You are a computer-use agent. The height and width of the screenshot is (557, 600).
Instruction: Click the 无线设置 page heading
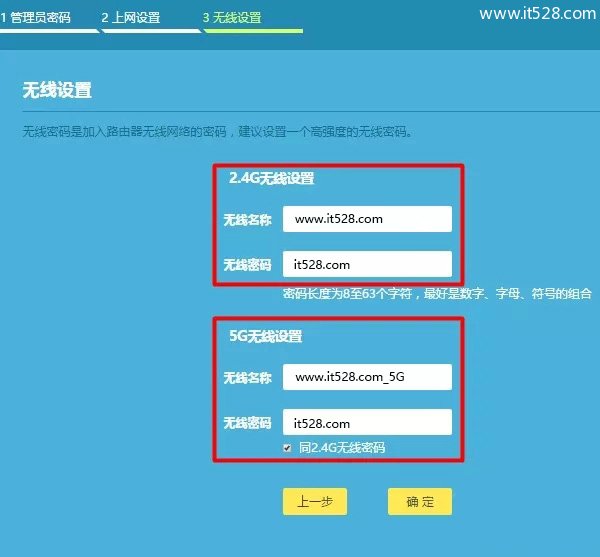[x=57, y=90]
